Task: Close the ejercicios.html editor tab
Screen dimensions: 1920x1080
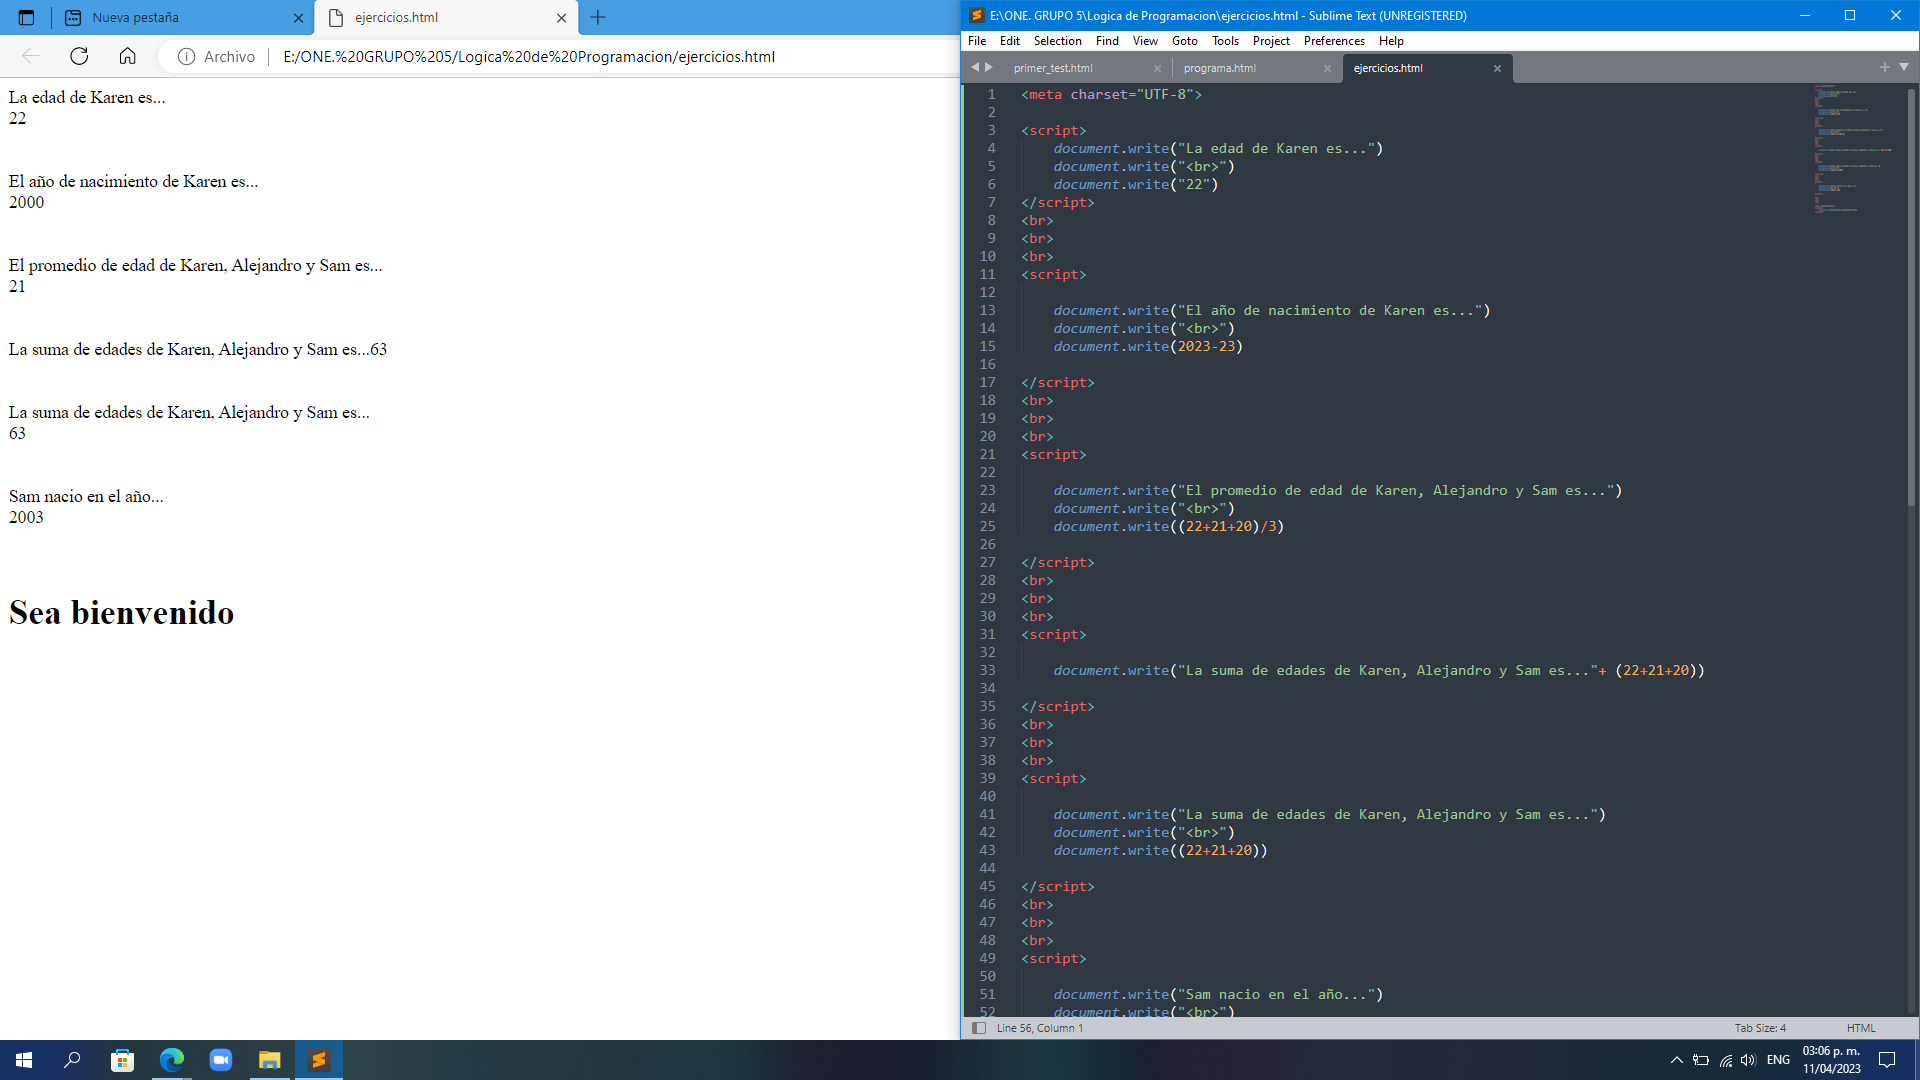Action: pyautogui.click(x=1497, y=69)
